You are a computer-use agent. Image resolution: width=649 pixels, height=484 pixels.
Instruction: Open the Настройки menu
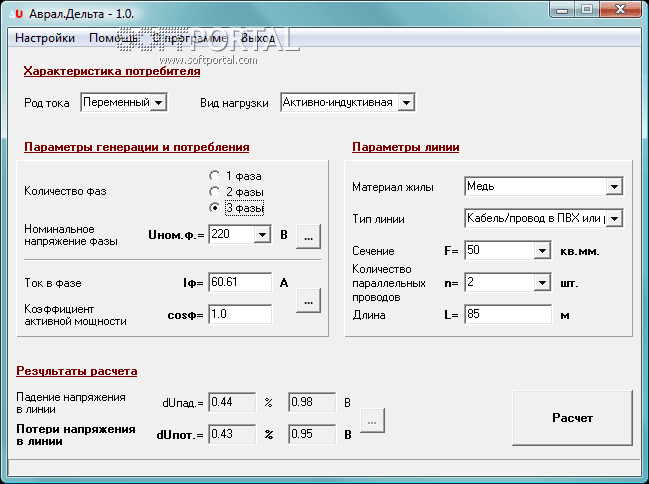(45, 38)
